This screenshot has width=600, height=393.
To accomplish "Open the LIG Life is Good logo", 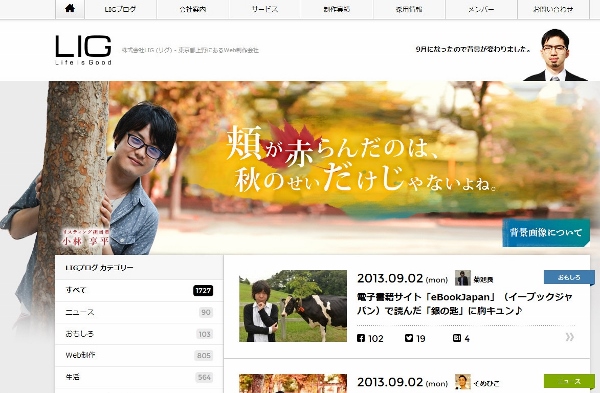I will coord(83,50).
